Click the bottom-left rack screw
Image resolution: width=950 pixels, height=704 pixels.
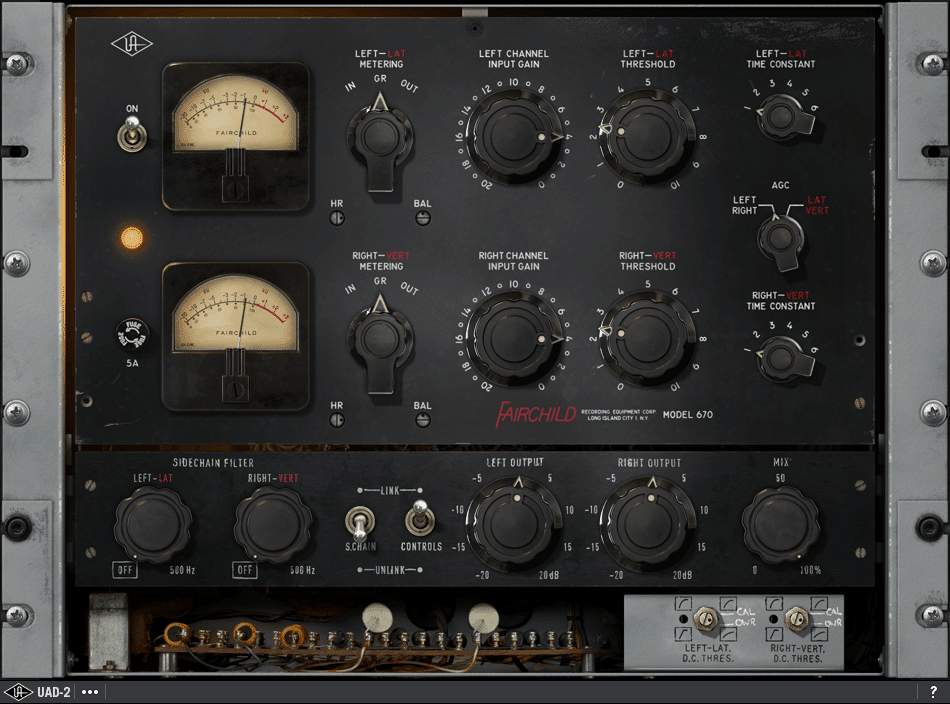(x=16, y=617)
